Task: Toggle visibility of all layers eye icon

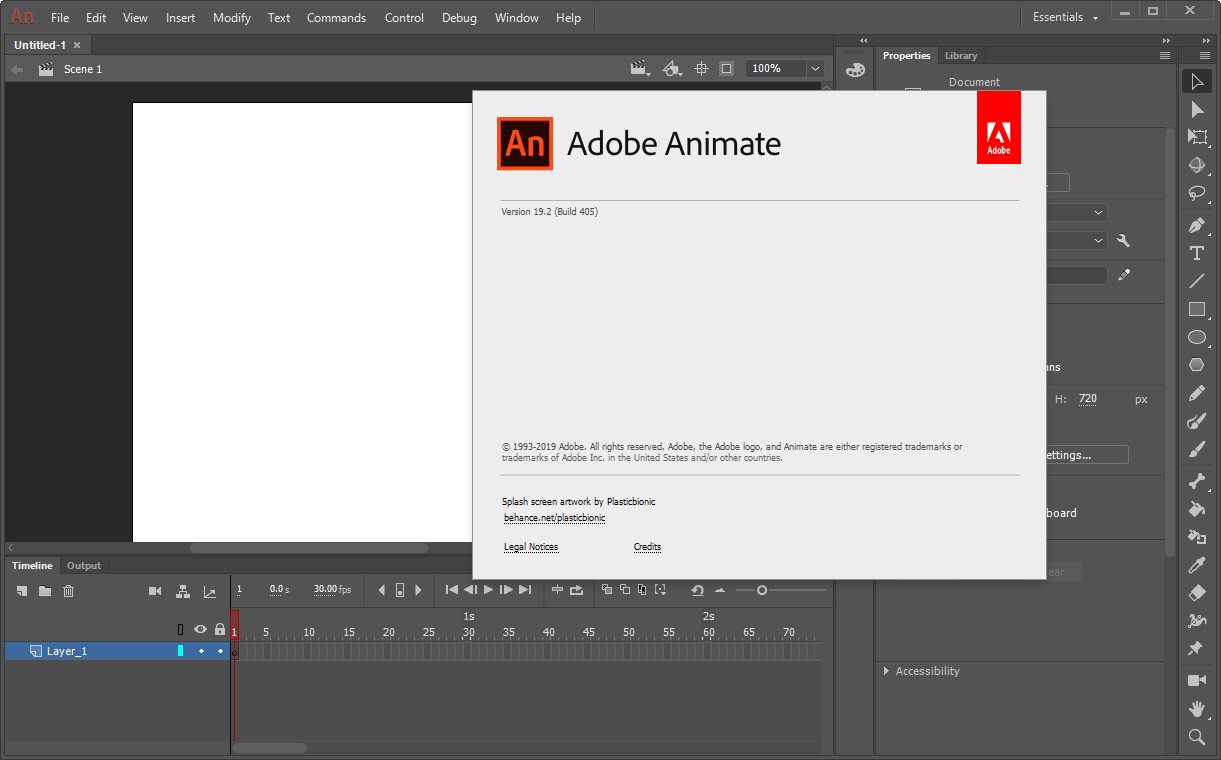Action: [200, 630]
